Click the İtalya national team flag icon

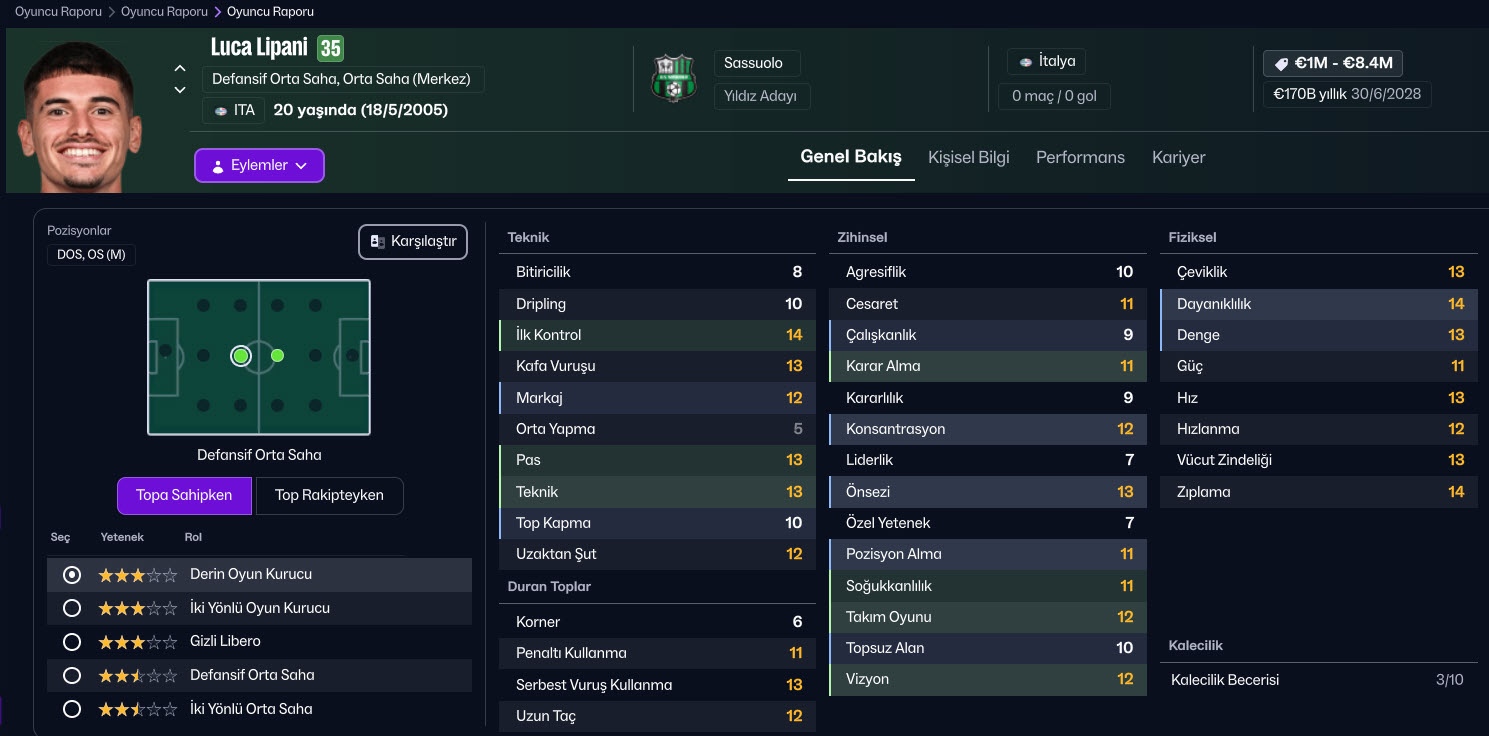(1025, 62)
